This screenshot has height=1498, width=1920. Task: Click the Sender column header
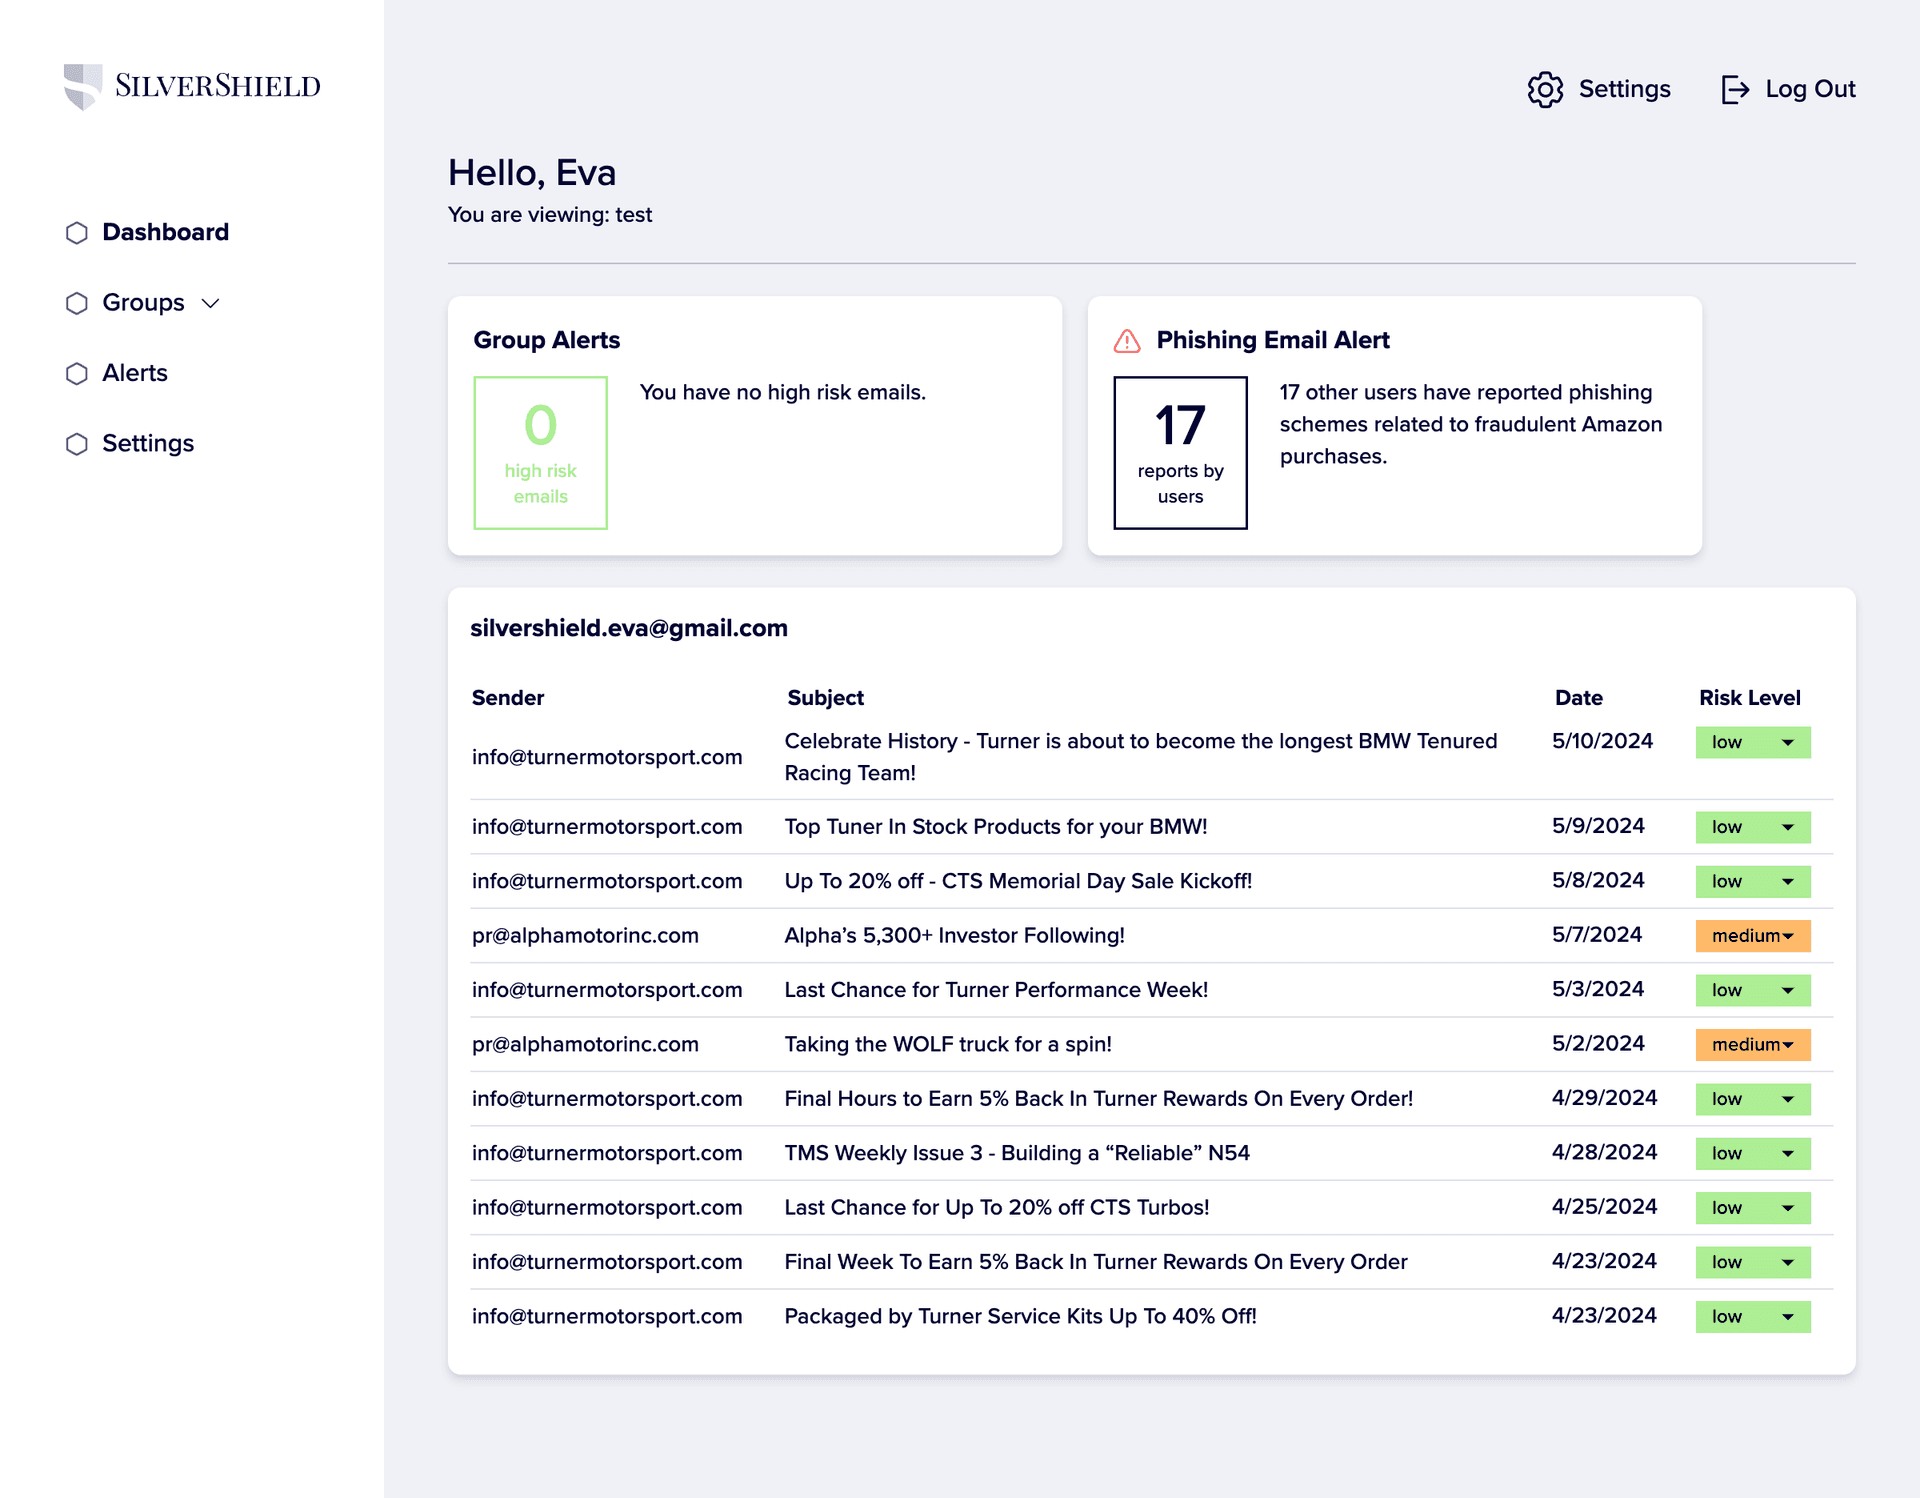(x=508, y=698)
